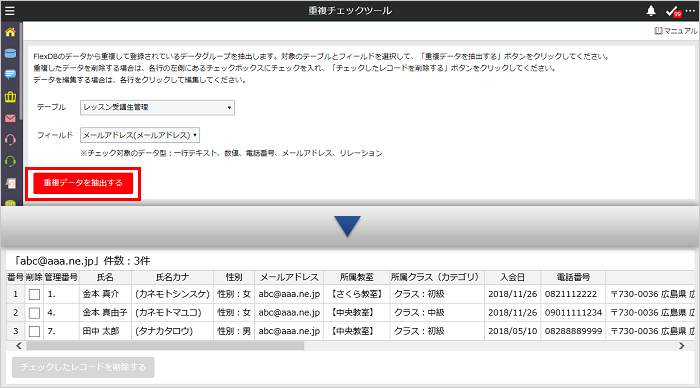This screenshot has width=700, height=388.
Task: Open the マニュアル manual link
Action: tap(676, 31)
